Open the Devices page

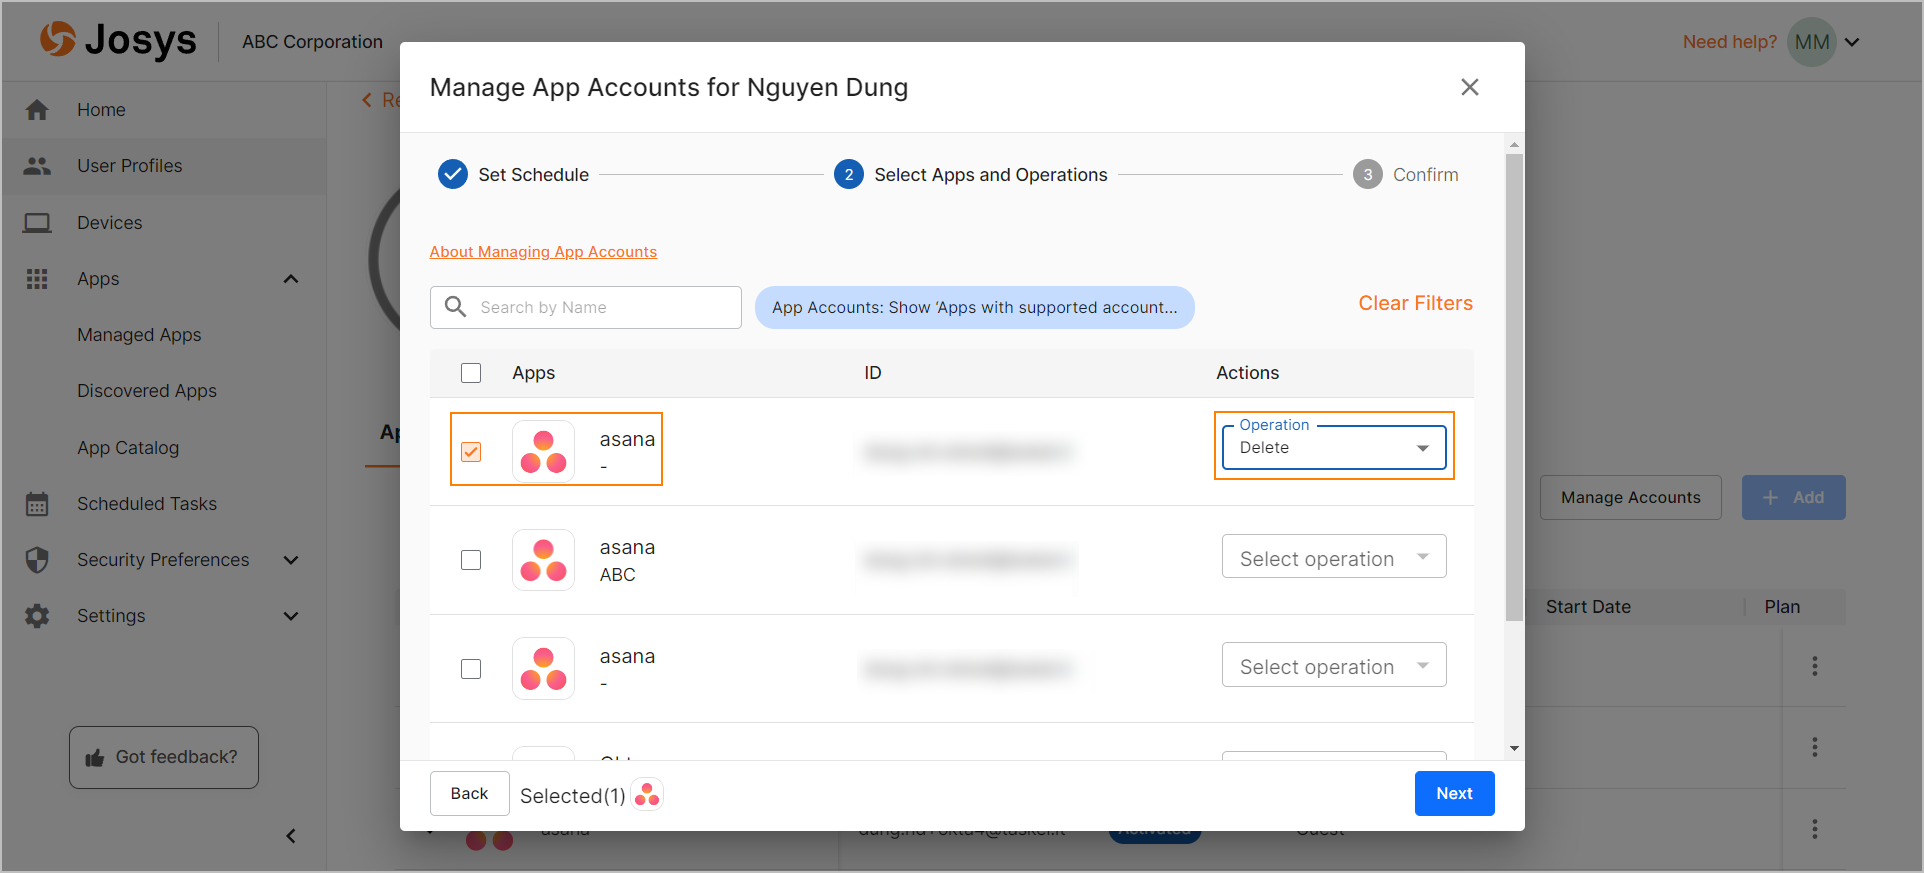(x=110, y=223)
